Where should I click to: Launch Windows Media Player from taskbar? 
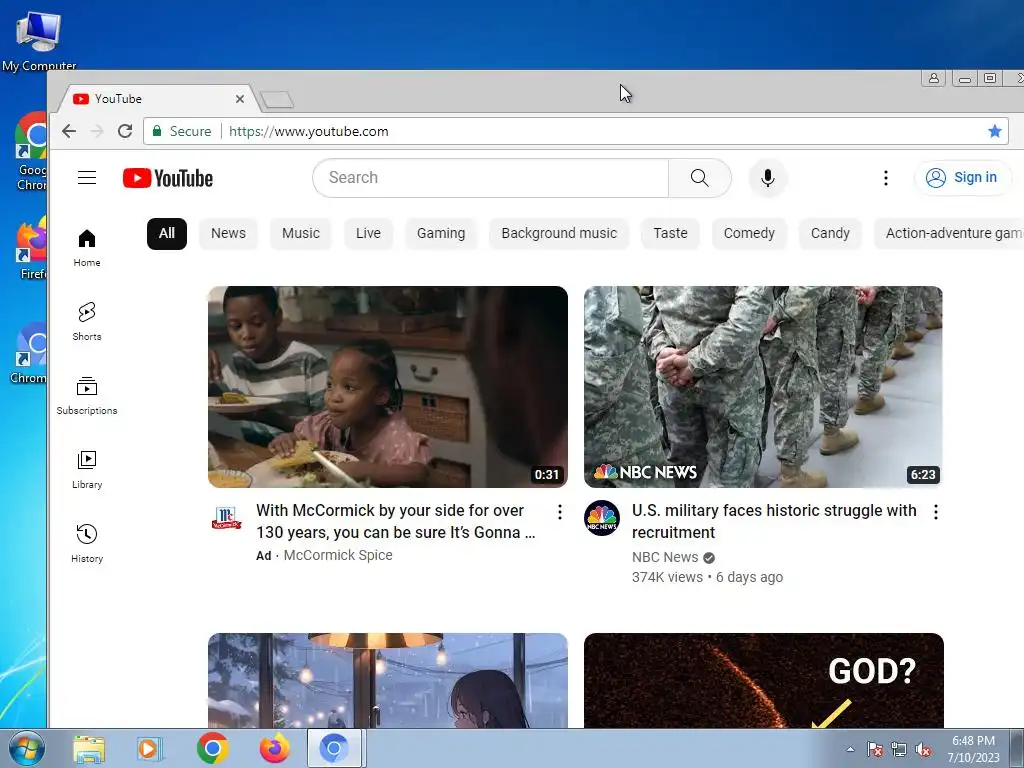(x=150, y=749)
